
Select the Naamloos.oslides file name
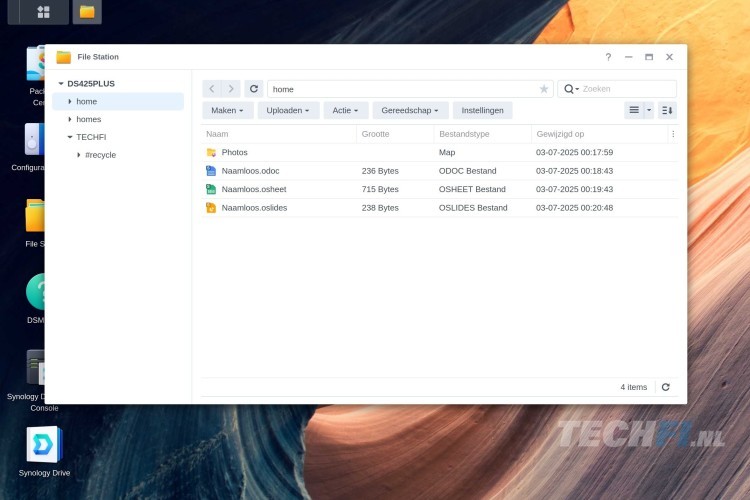(x=254, y=208)
